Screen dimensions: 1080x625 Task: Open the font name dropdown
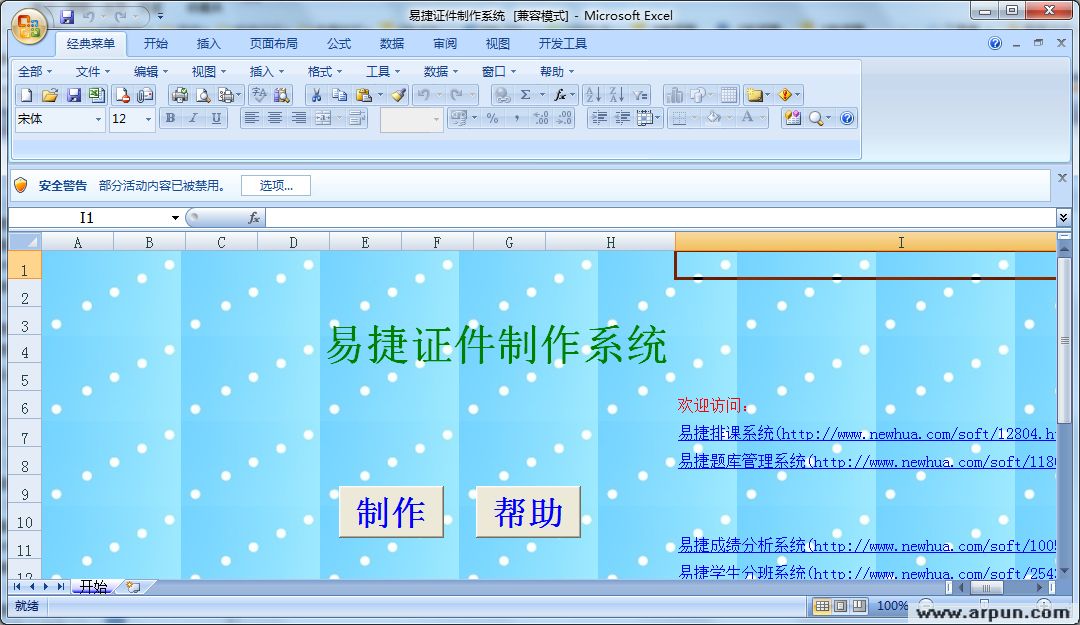[100, 118]
